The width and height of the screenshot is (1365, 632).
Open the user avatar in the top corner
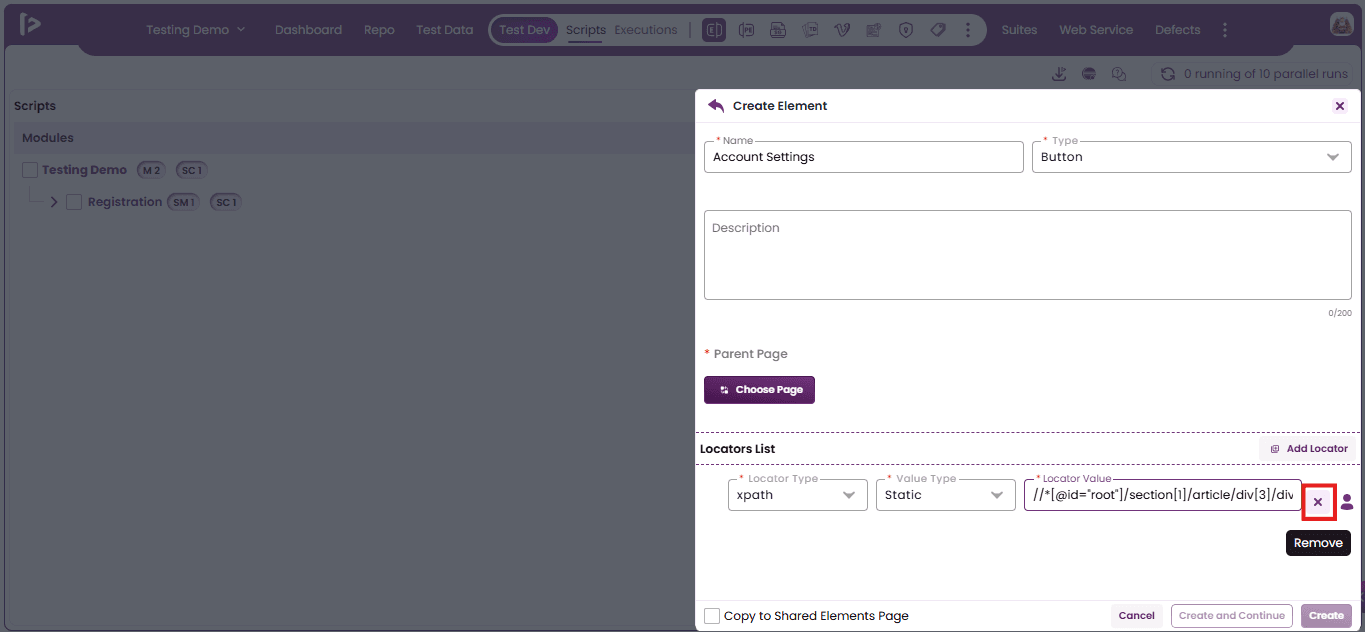click(x=1342, y=26)
